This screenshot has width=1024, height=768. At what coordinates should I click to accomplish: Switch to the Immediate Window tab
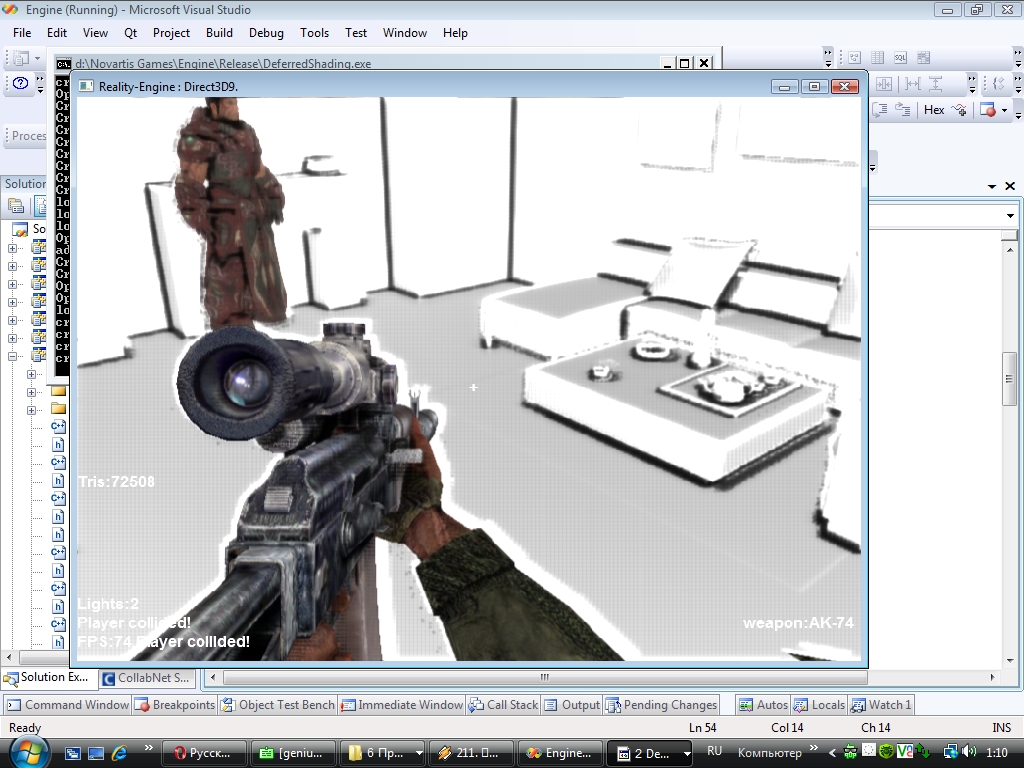(x=402, y=705)
